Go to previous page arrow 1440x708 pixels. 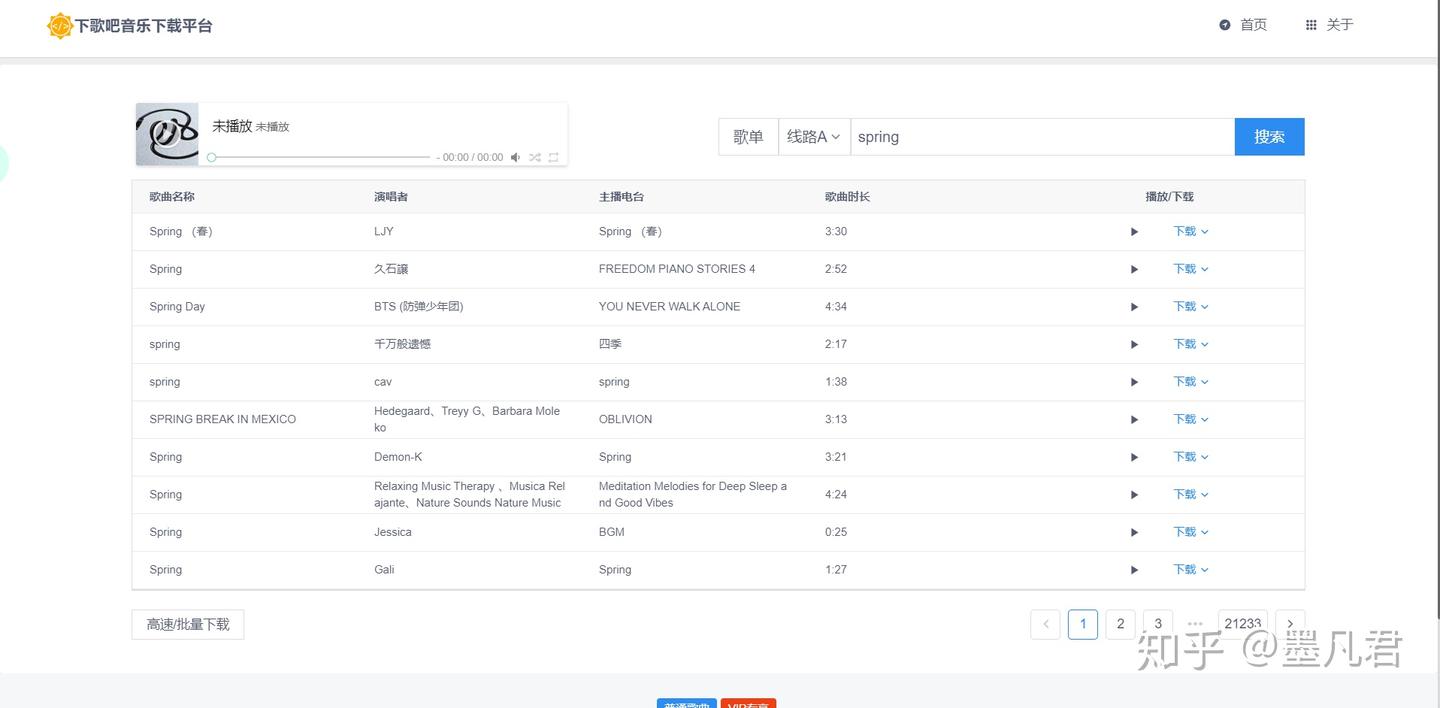click(1045, 624)
